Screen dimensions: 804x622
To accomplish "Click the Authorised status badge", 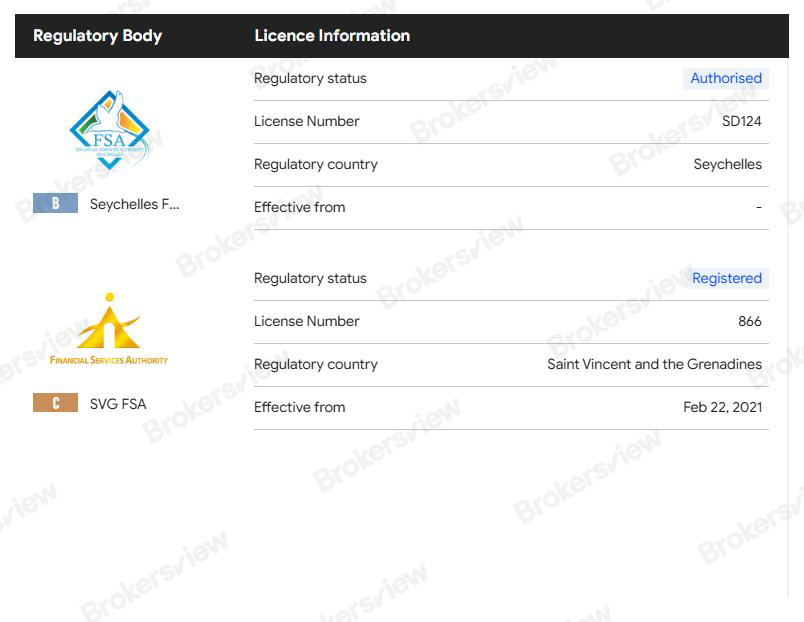I will click(725, 78).
